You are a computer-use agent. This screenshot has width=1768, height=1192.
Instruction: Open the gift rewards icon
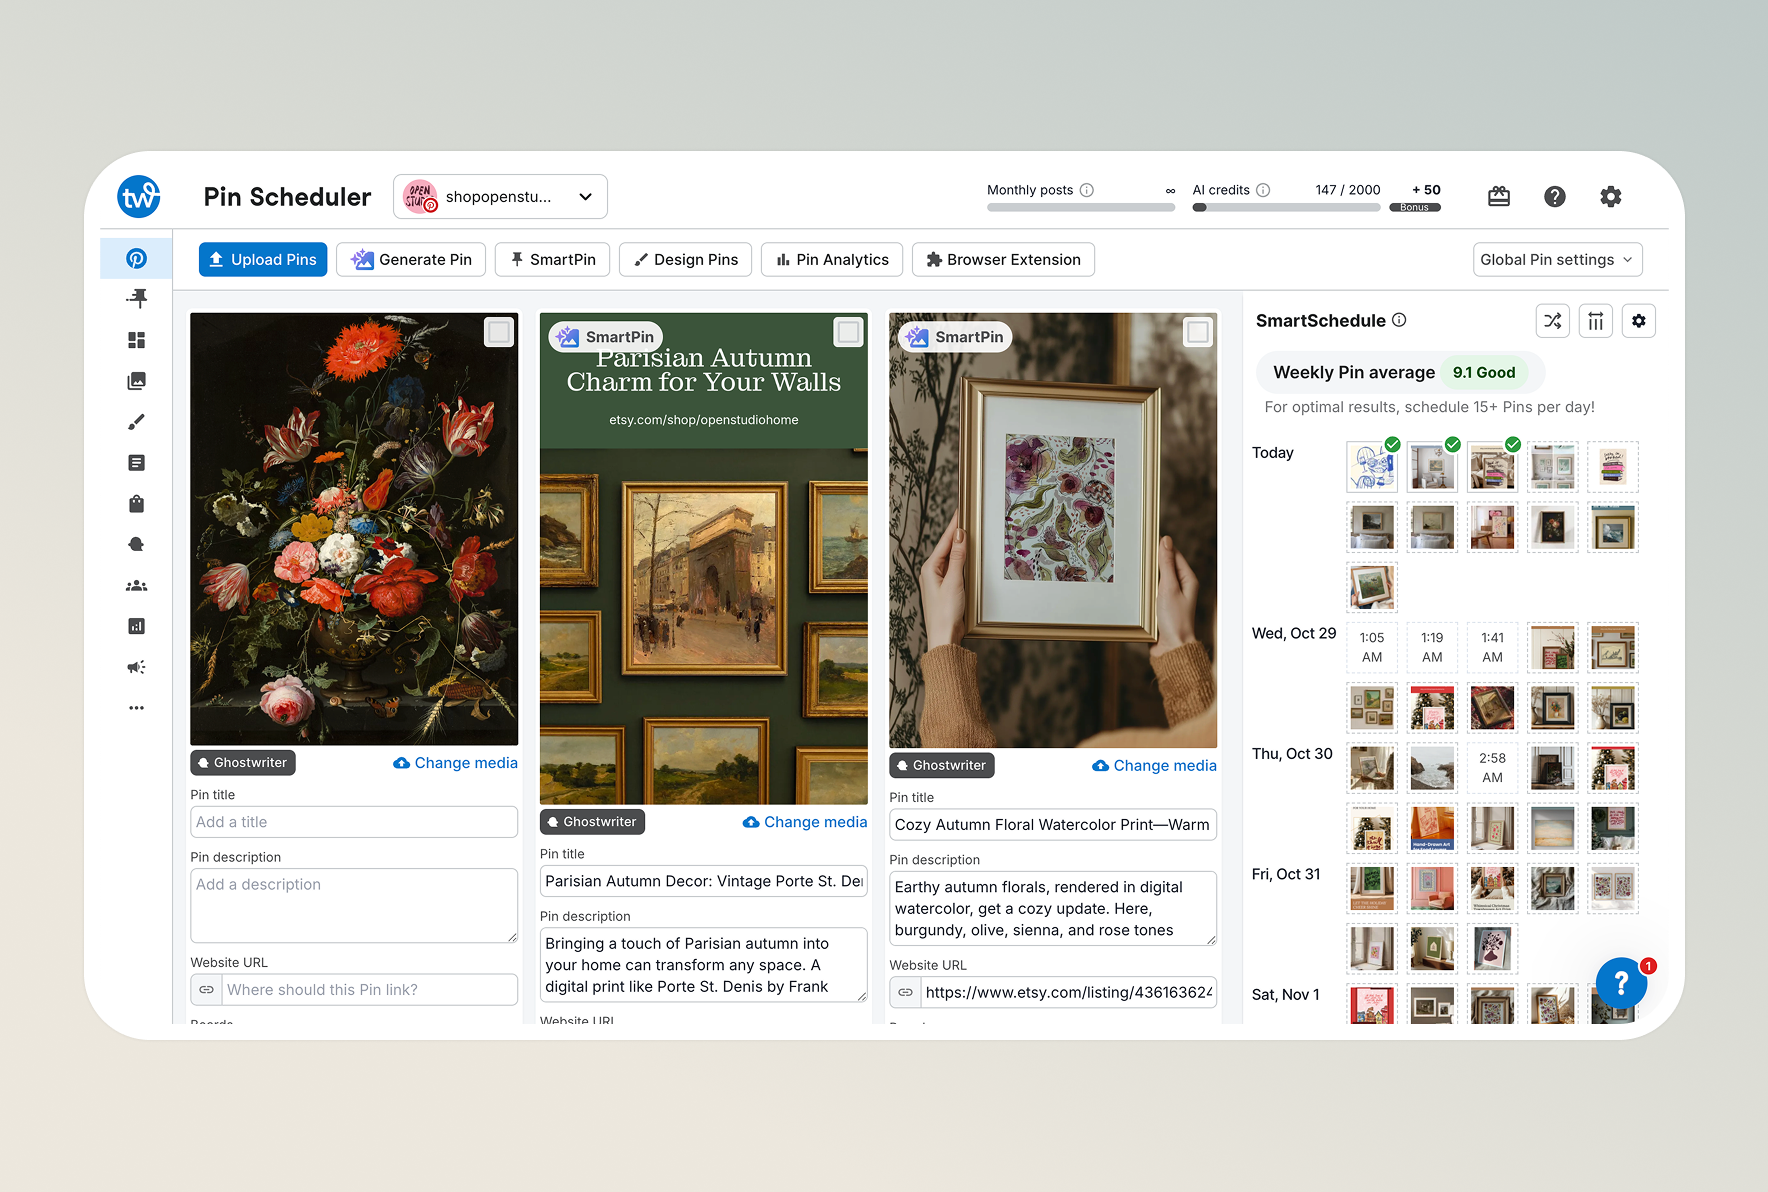point(1499,197)
